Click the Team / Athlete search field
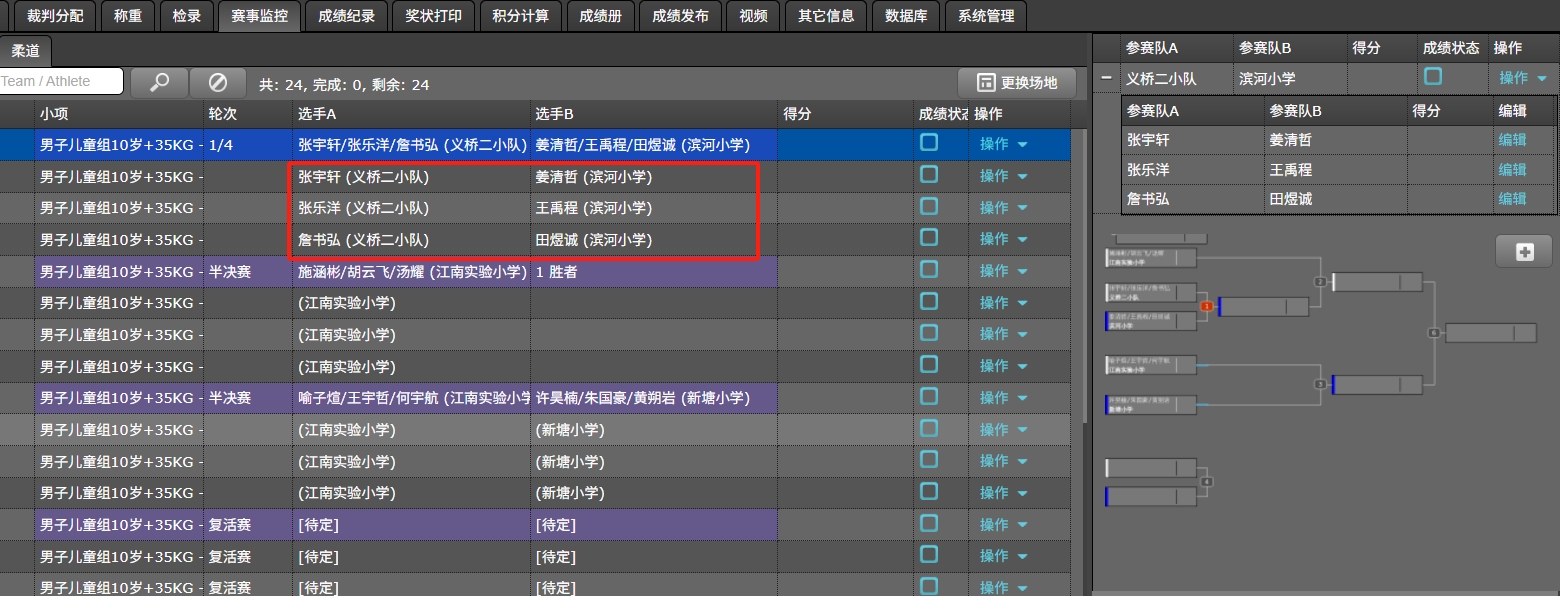The height and width of the screenshot is (596, 1560). tap(60, 82)
